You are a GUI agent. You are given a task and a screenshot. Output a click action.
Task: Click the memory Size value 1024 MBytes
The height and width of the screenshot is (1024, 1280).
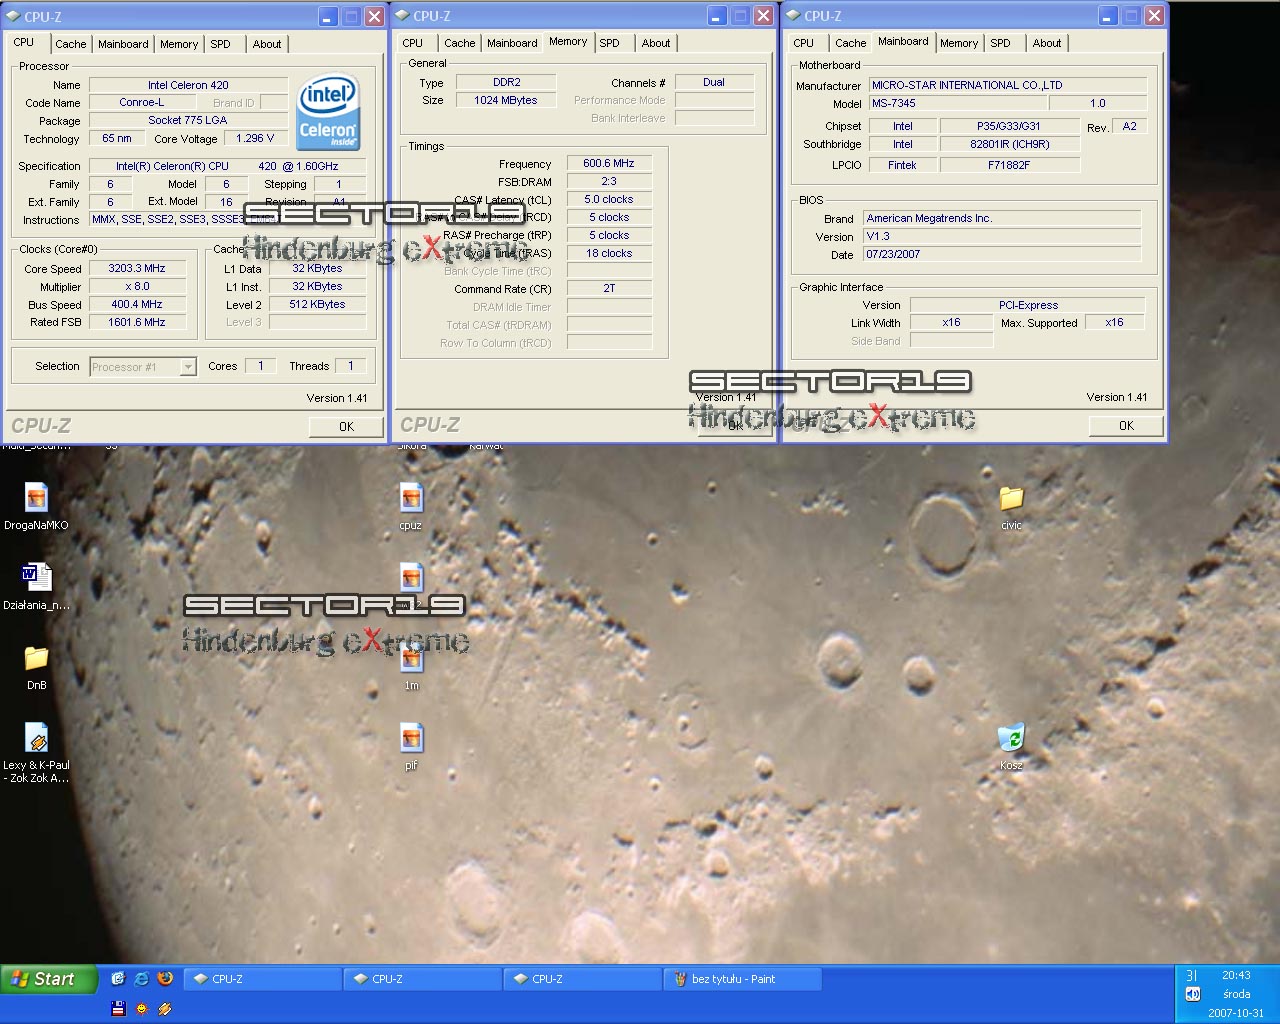(507, 100)
